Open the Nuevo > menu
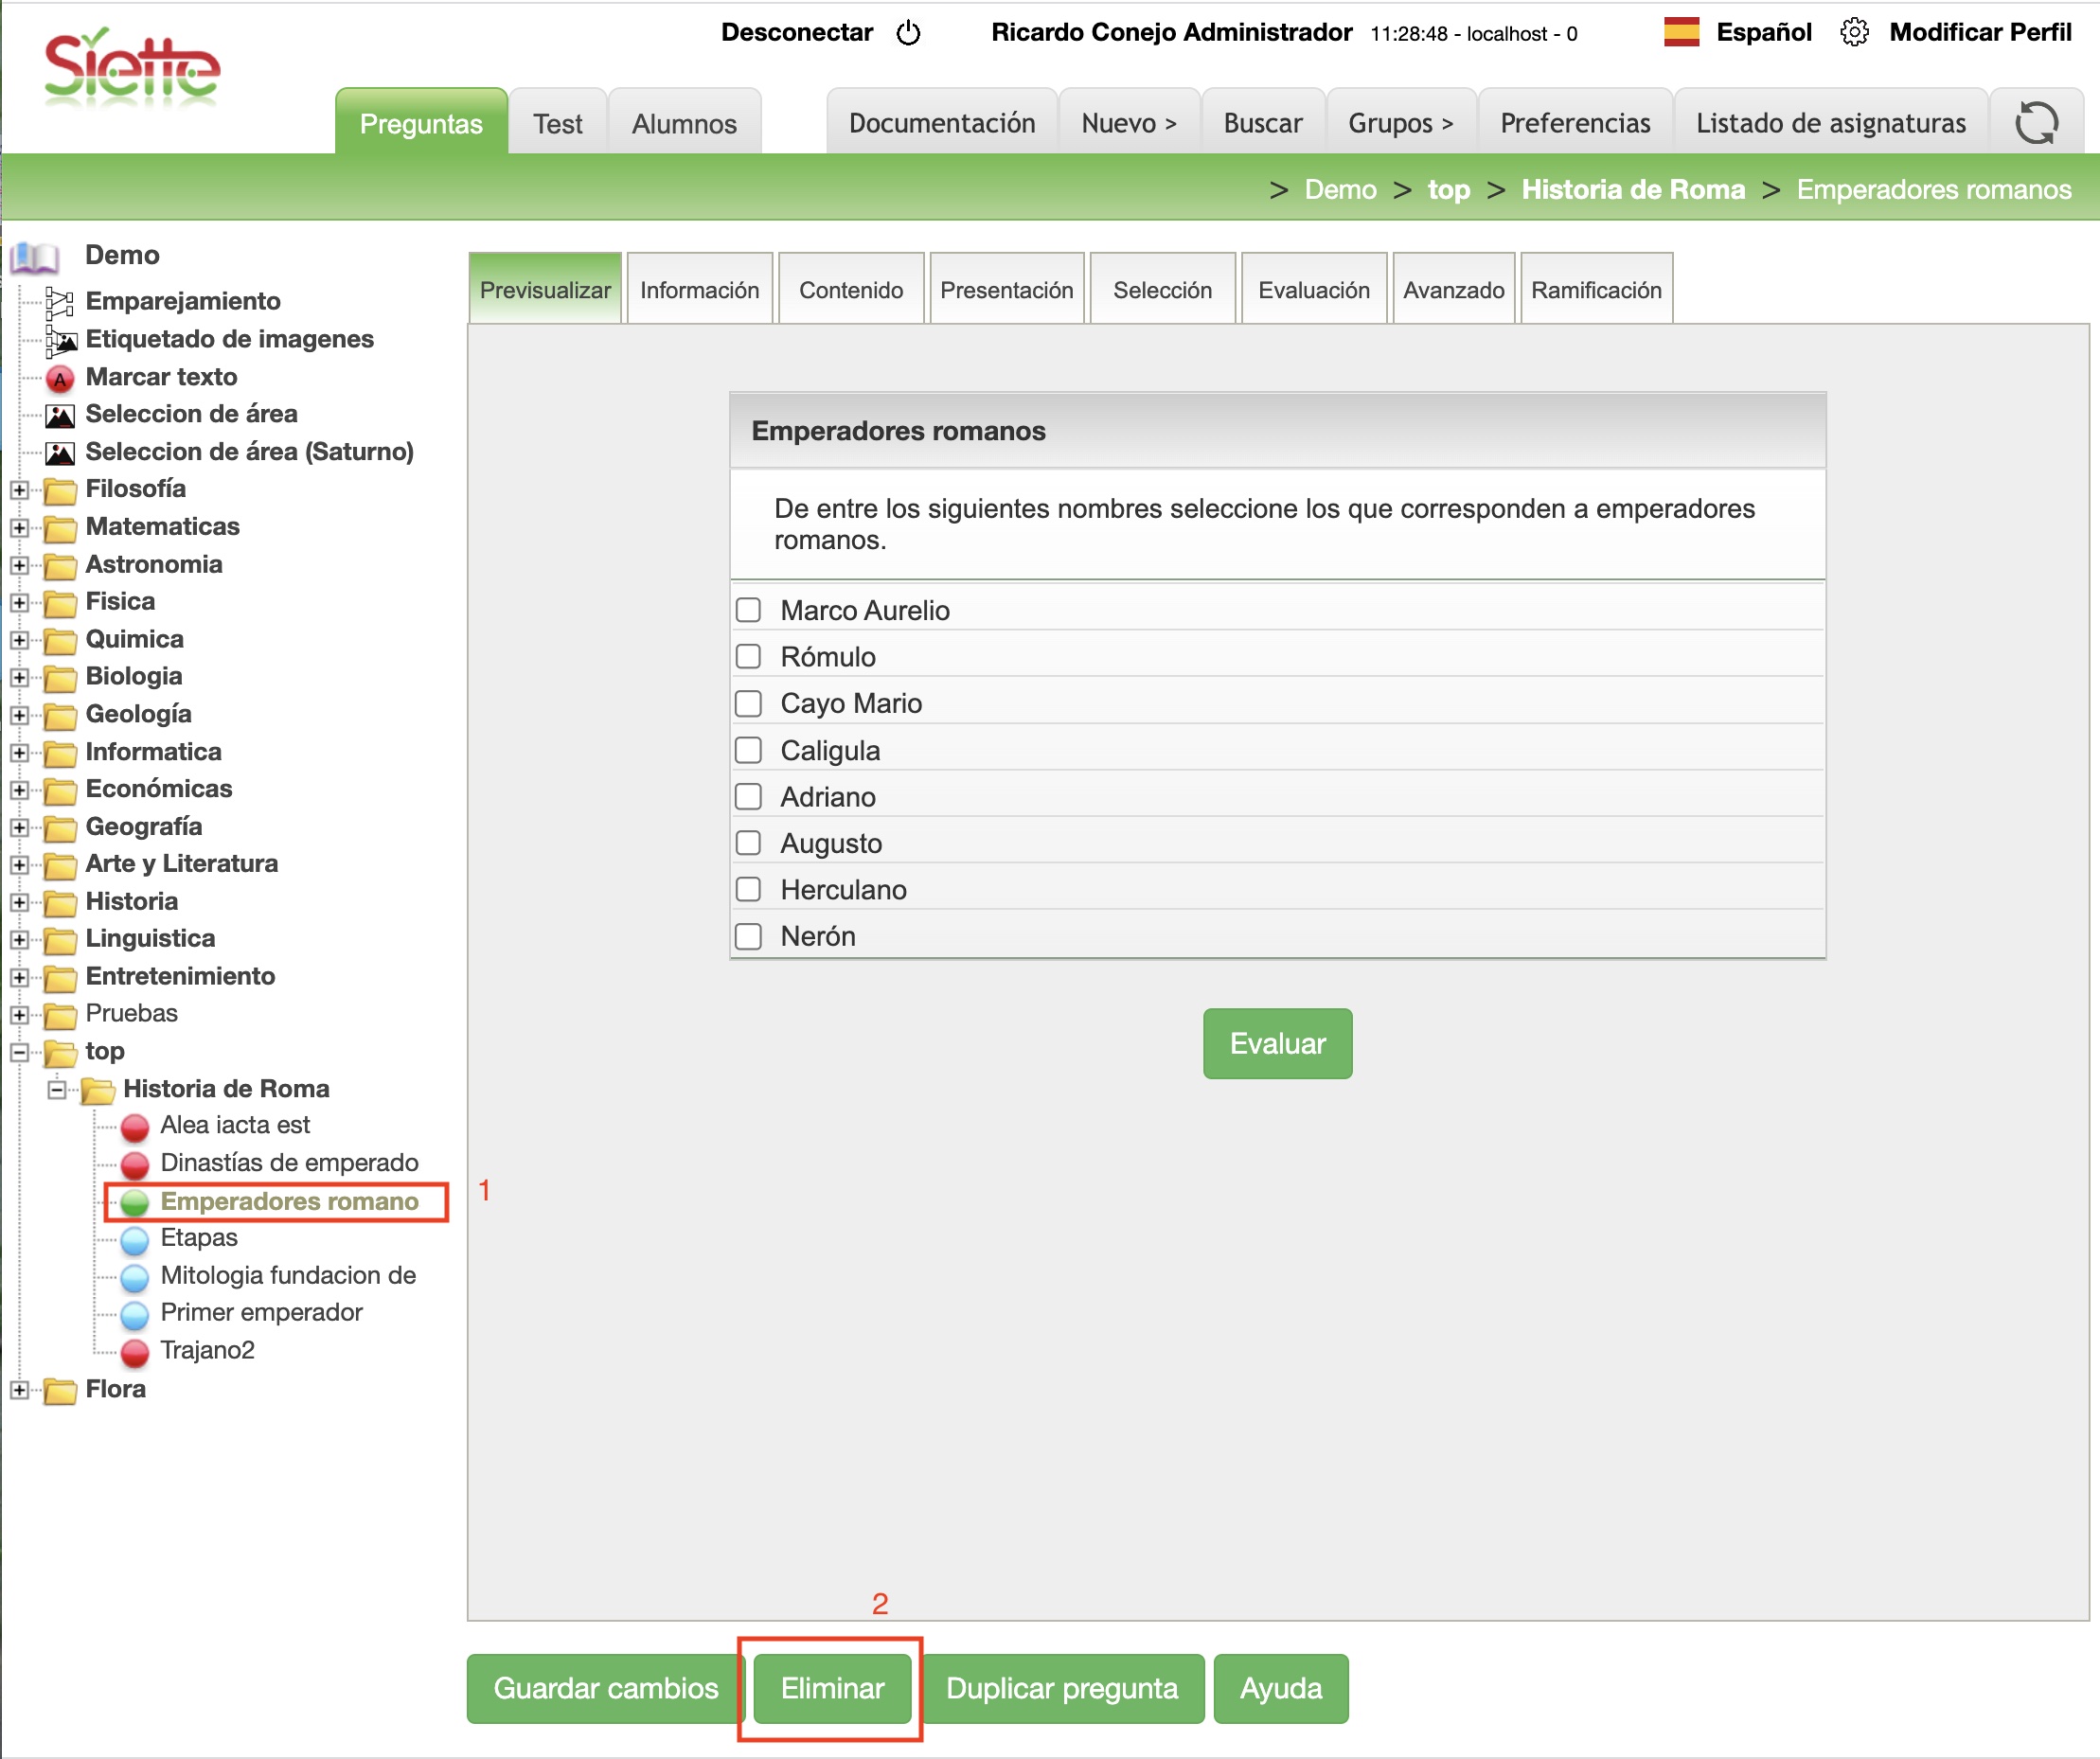The image size is (2100, 1759). click(1128, 123)
